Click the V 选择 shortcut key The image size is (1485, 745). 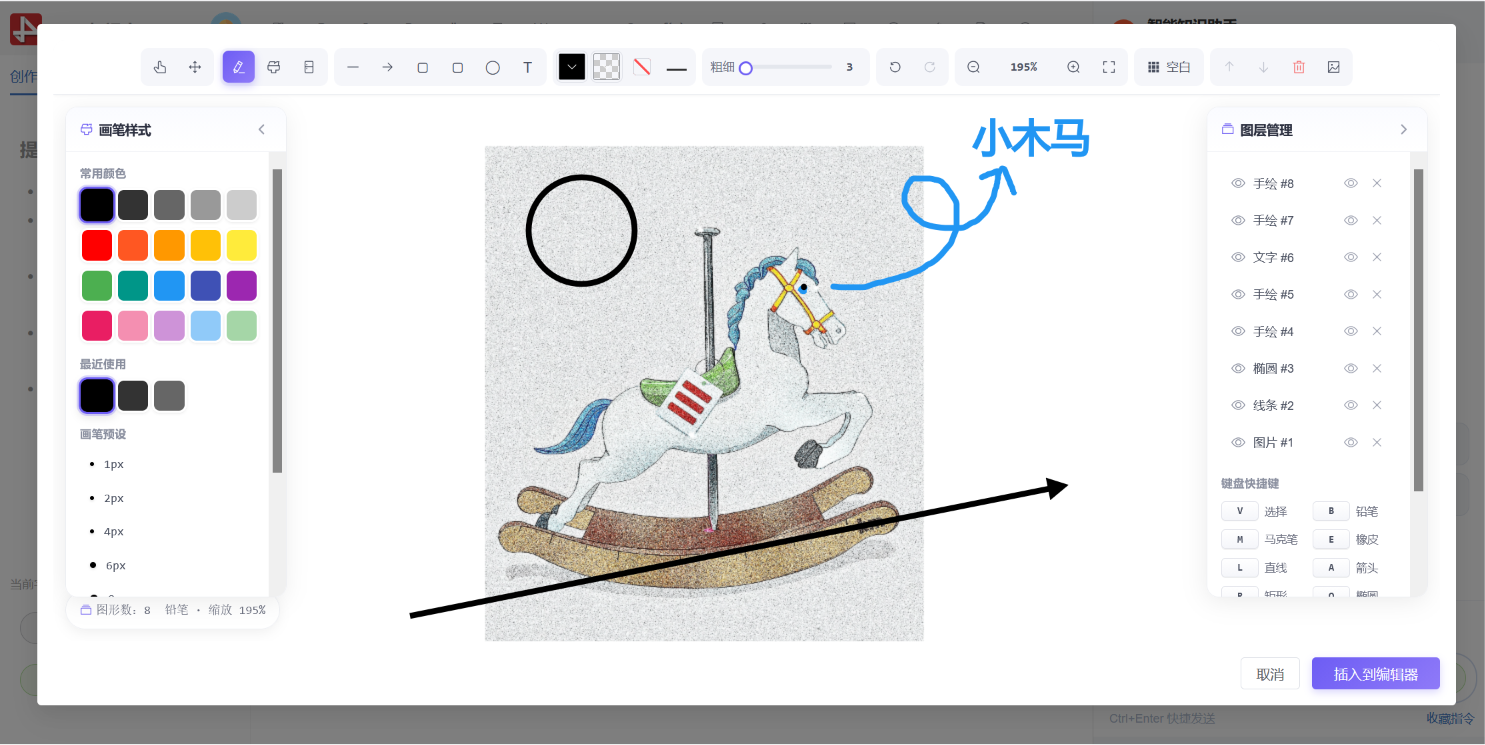tap(1240, 511)
